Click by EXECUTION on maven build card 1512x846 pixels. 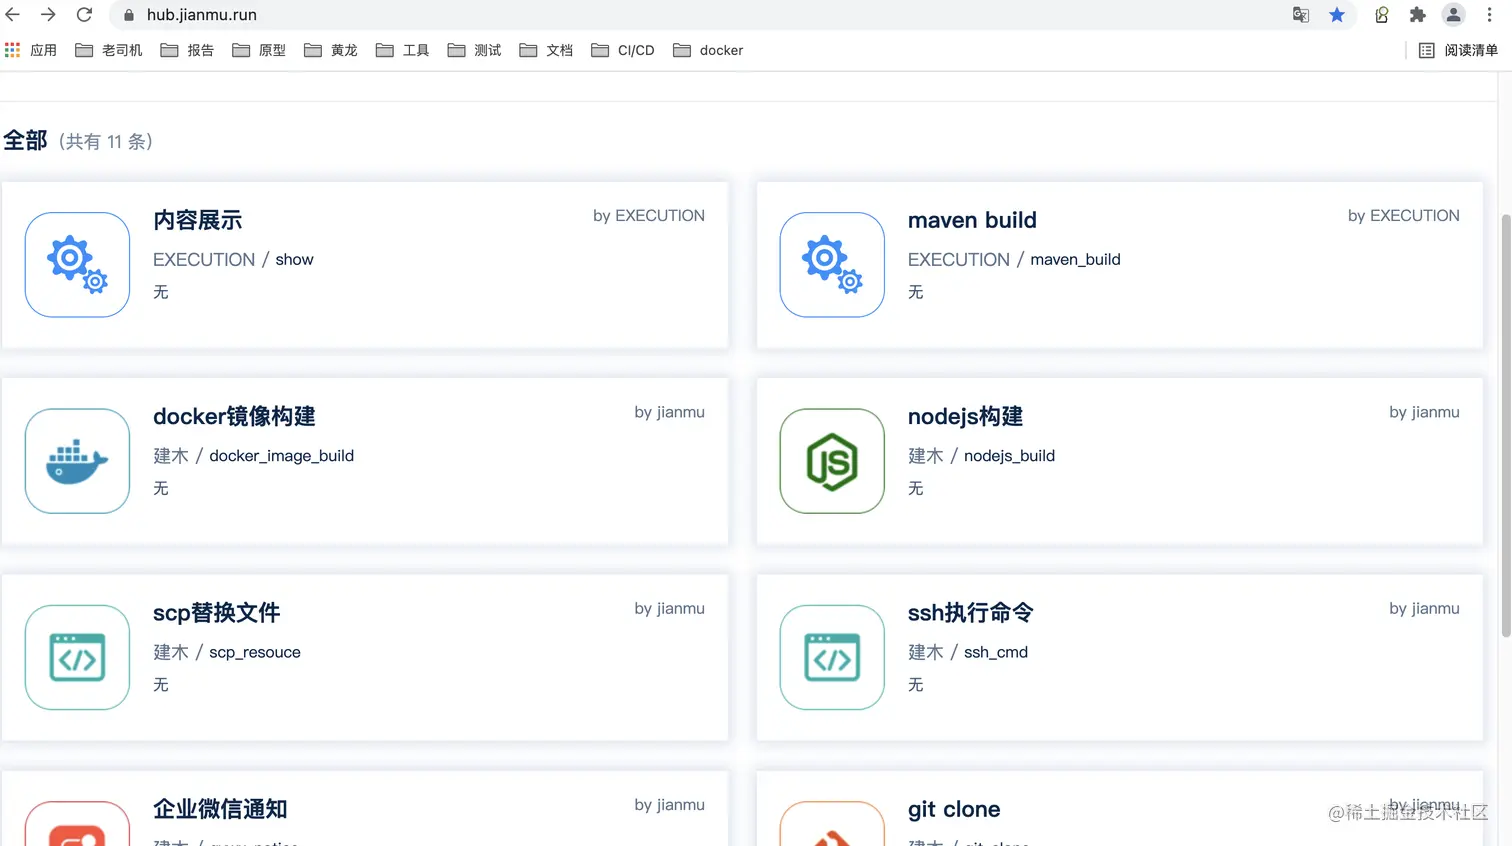tap(1404, 216)
